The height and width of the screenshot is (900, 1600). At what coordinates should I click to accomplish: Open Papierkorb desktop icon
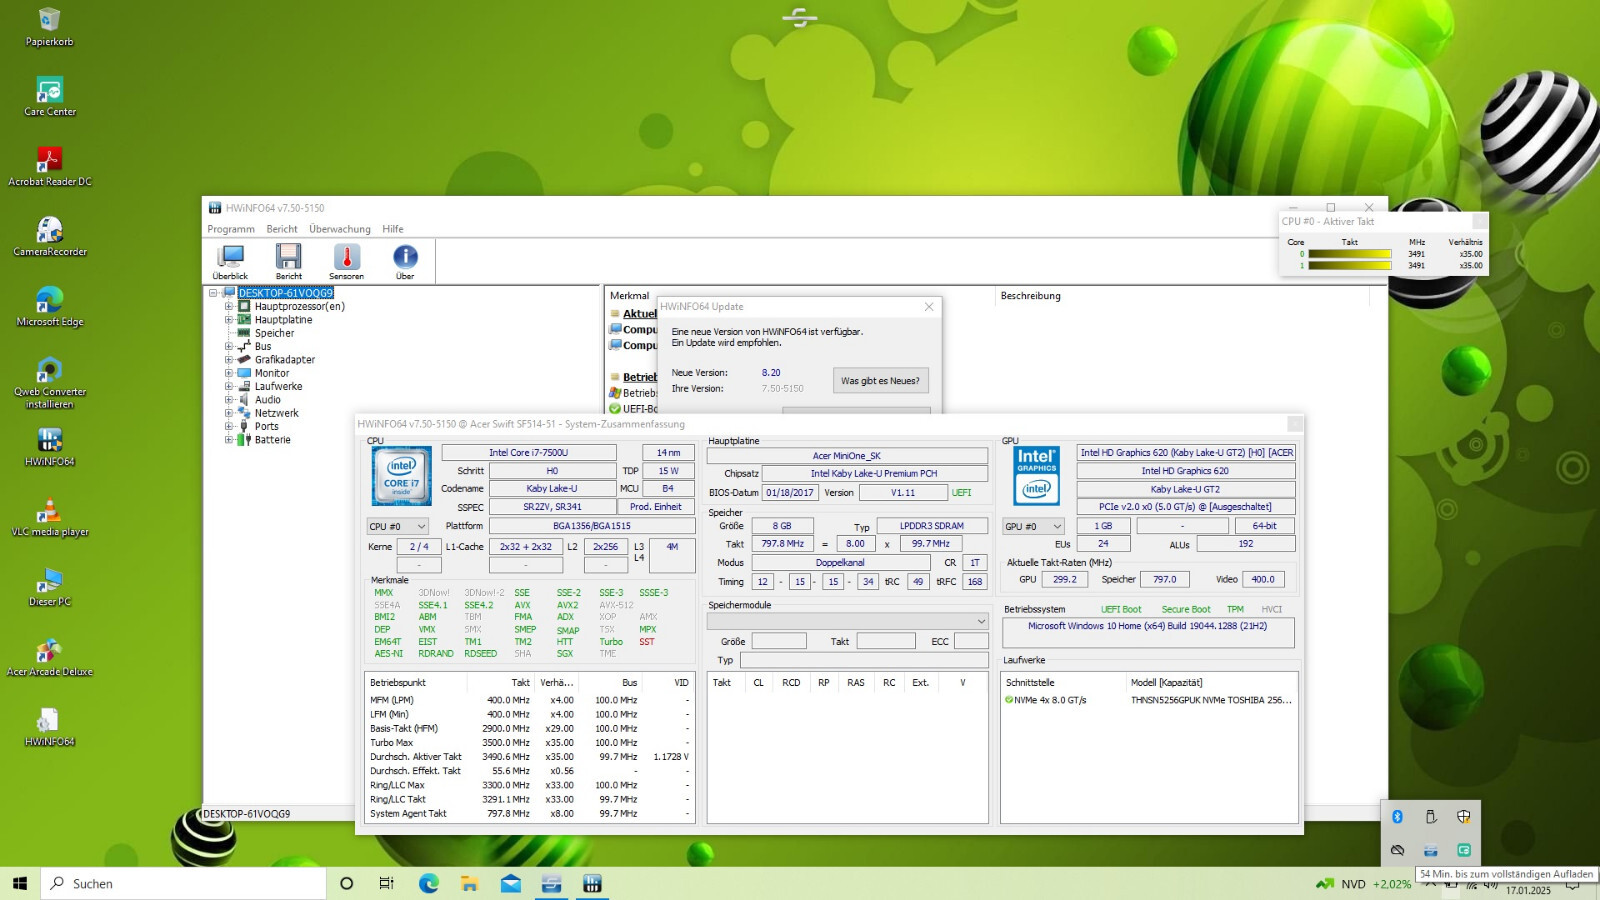(x=49, y=27)
